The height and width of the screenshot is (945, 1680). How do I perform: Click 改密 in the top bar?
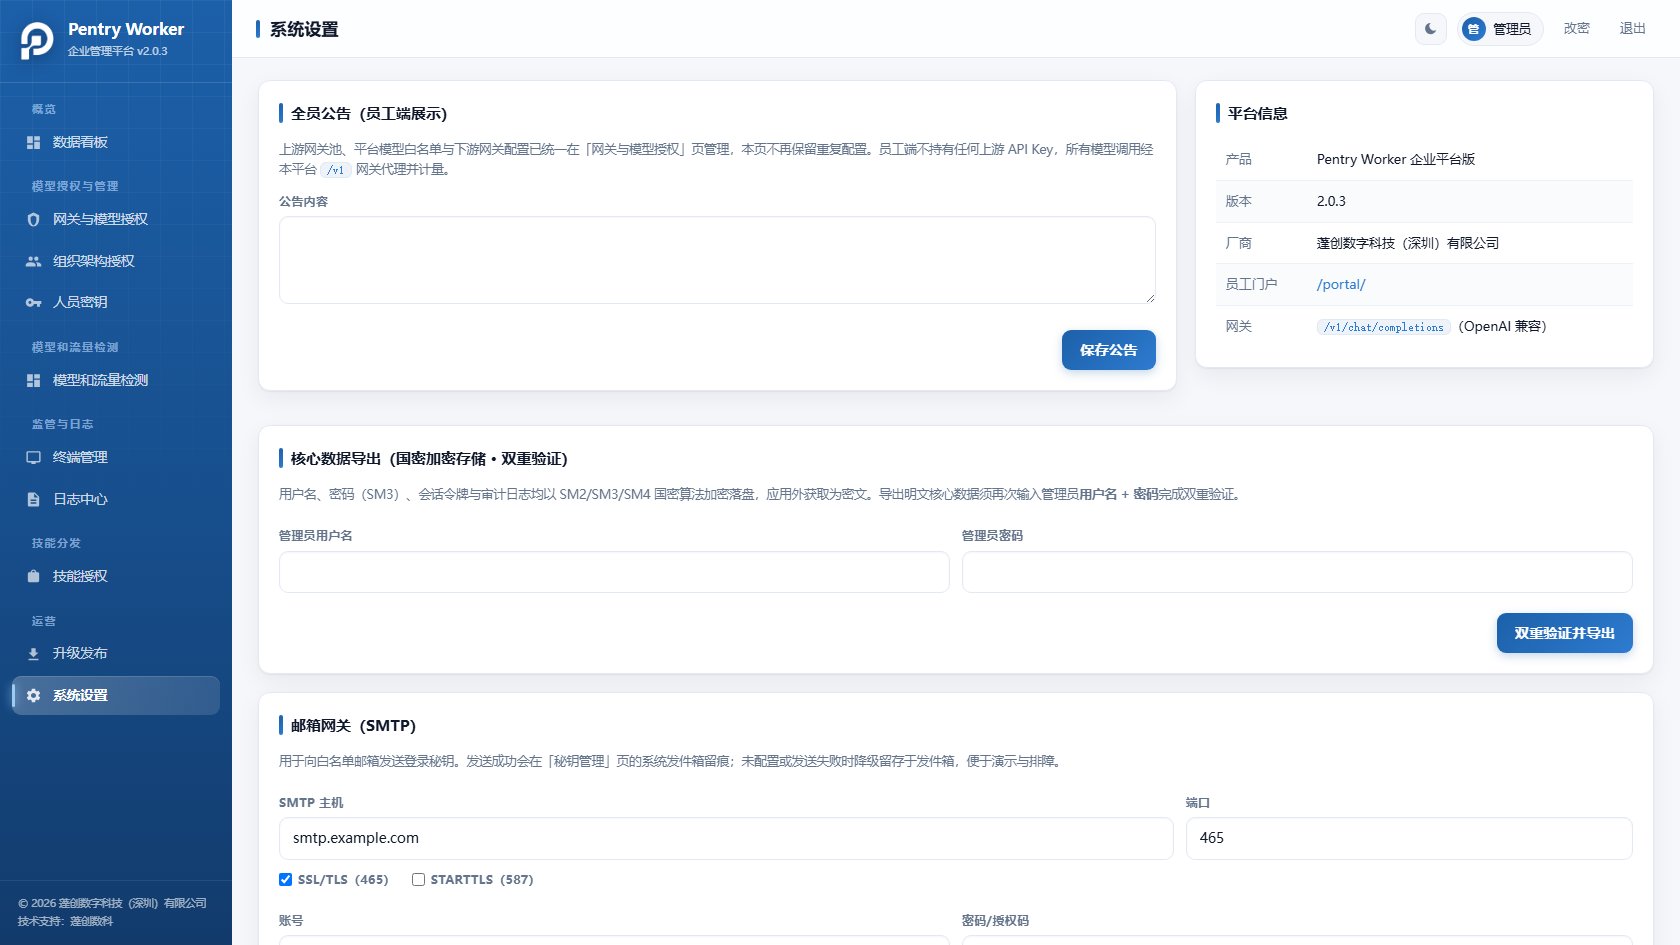(x=1577, y=29)
